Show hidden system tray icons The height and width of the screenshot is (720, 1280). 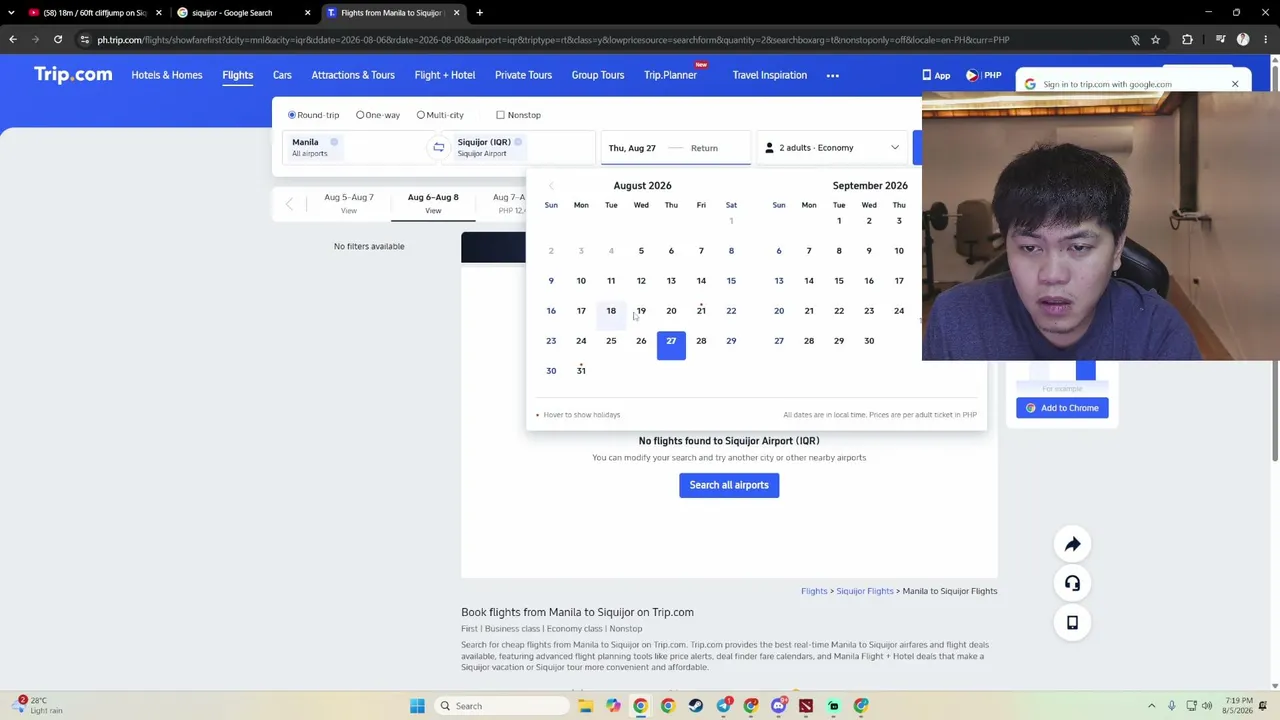click(1151, 706)
